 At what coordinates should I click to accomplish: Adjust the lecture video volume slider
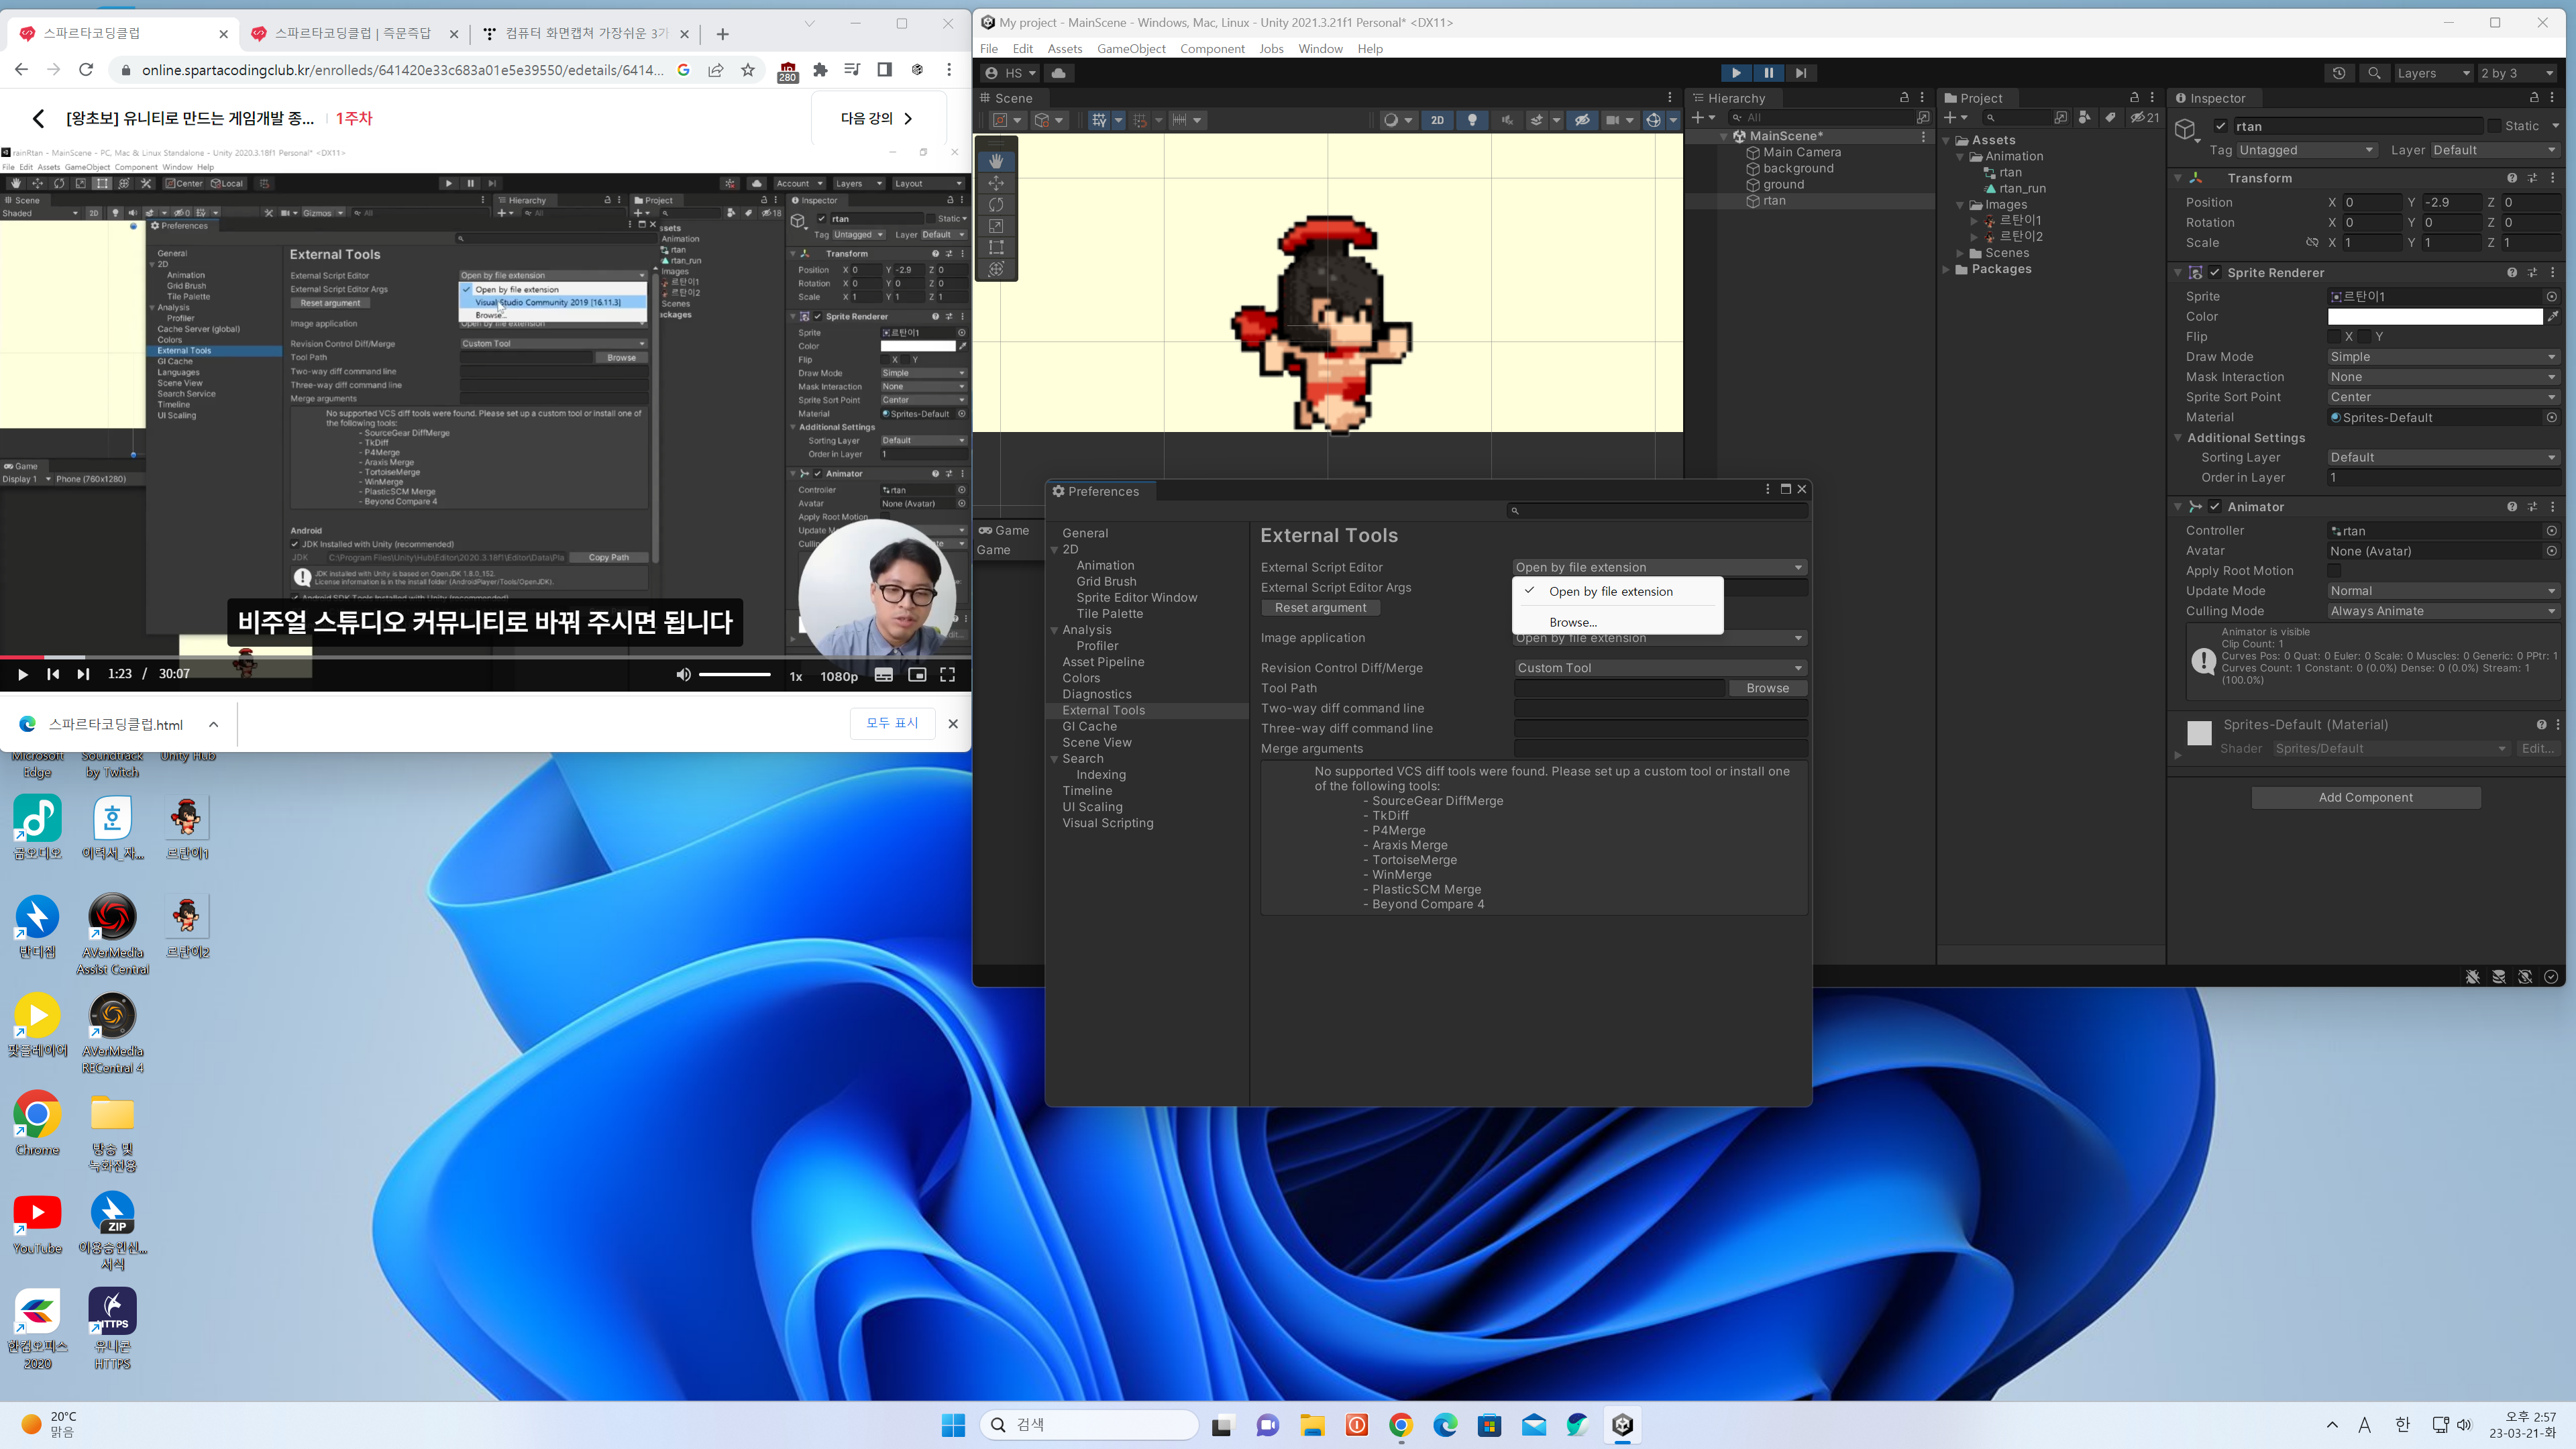tap(735, 675)
